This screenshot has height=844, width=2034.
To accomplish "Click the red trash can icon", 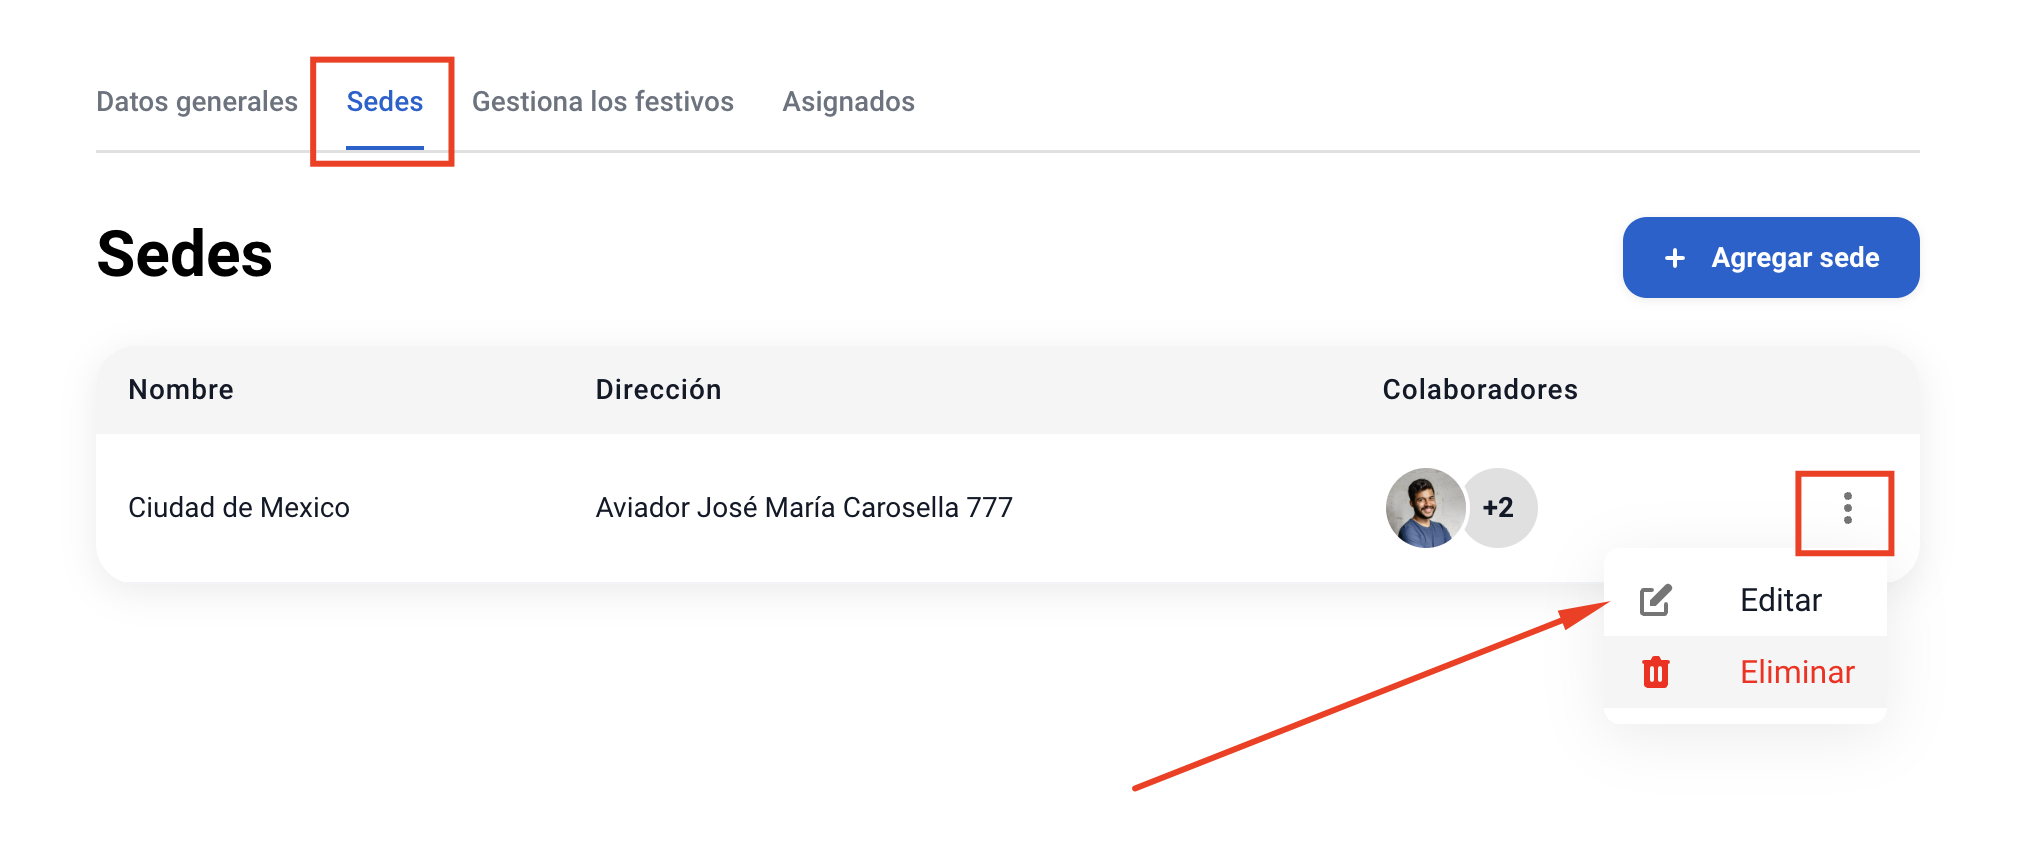I will (x=1656, y=672).
